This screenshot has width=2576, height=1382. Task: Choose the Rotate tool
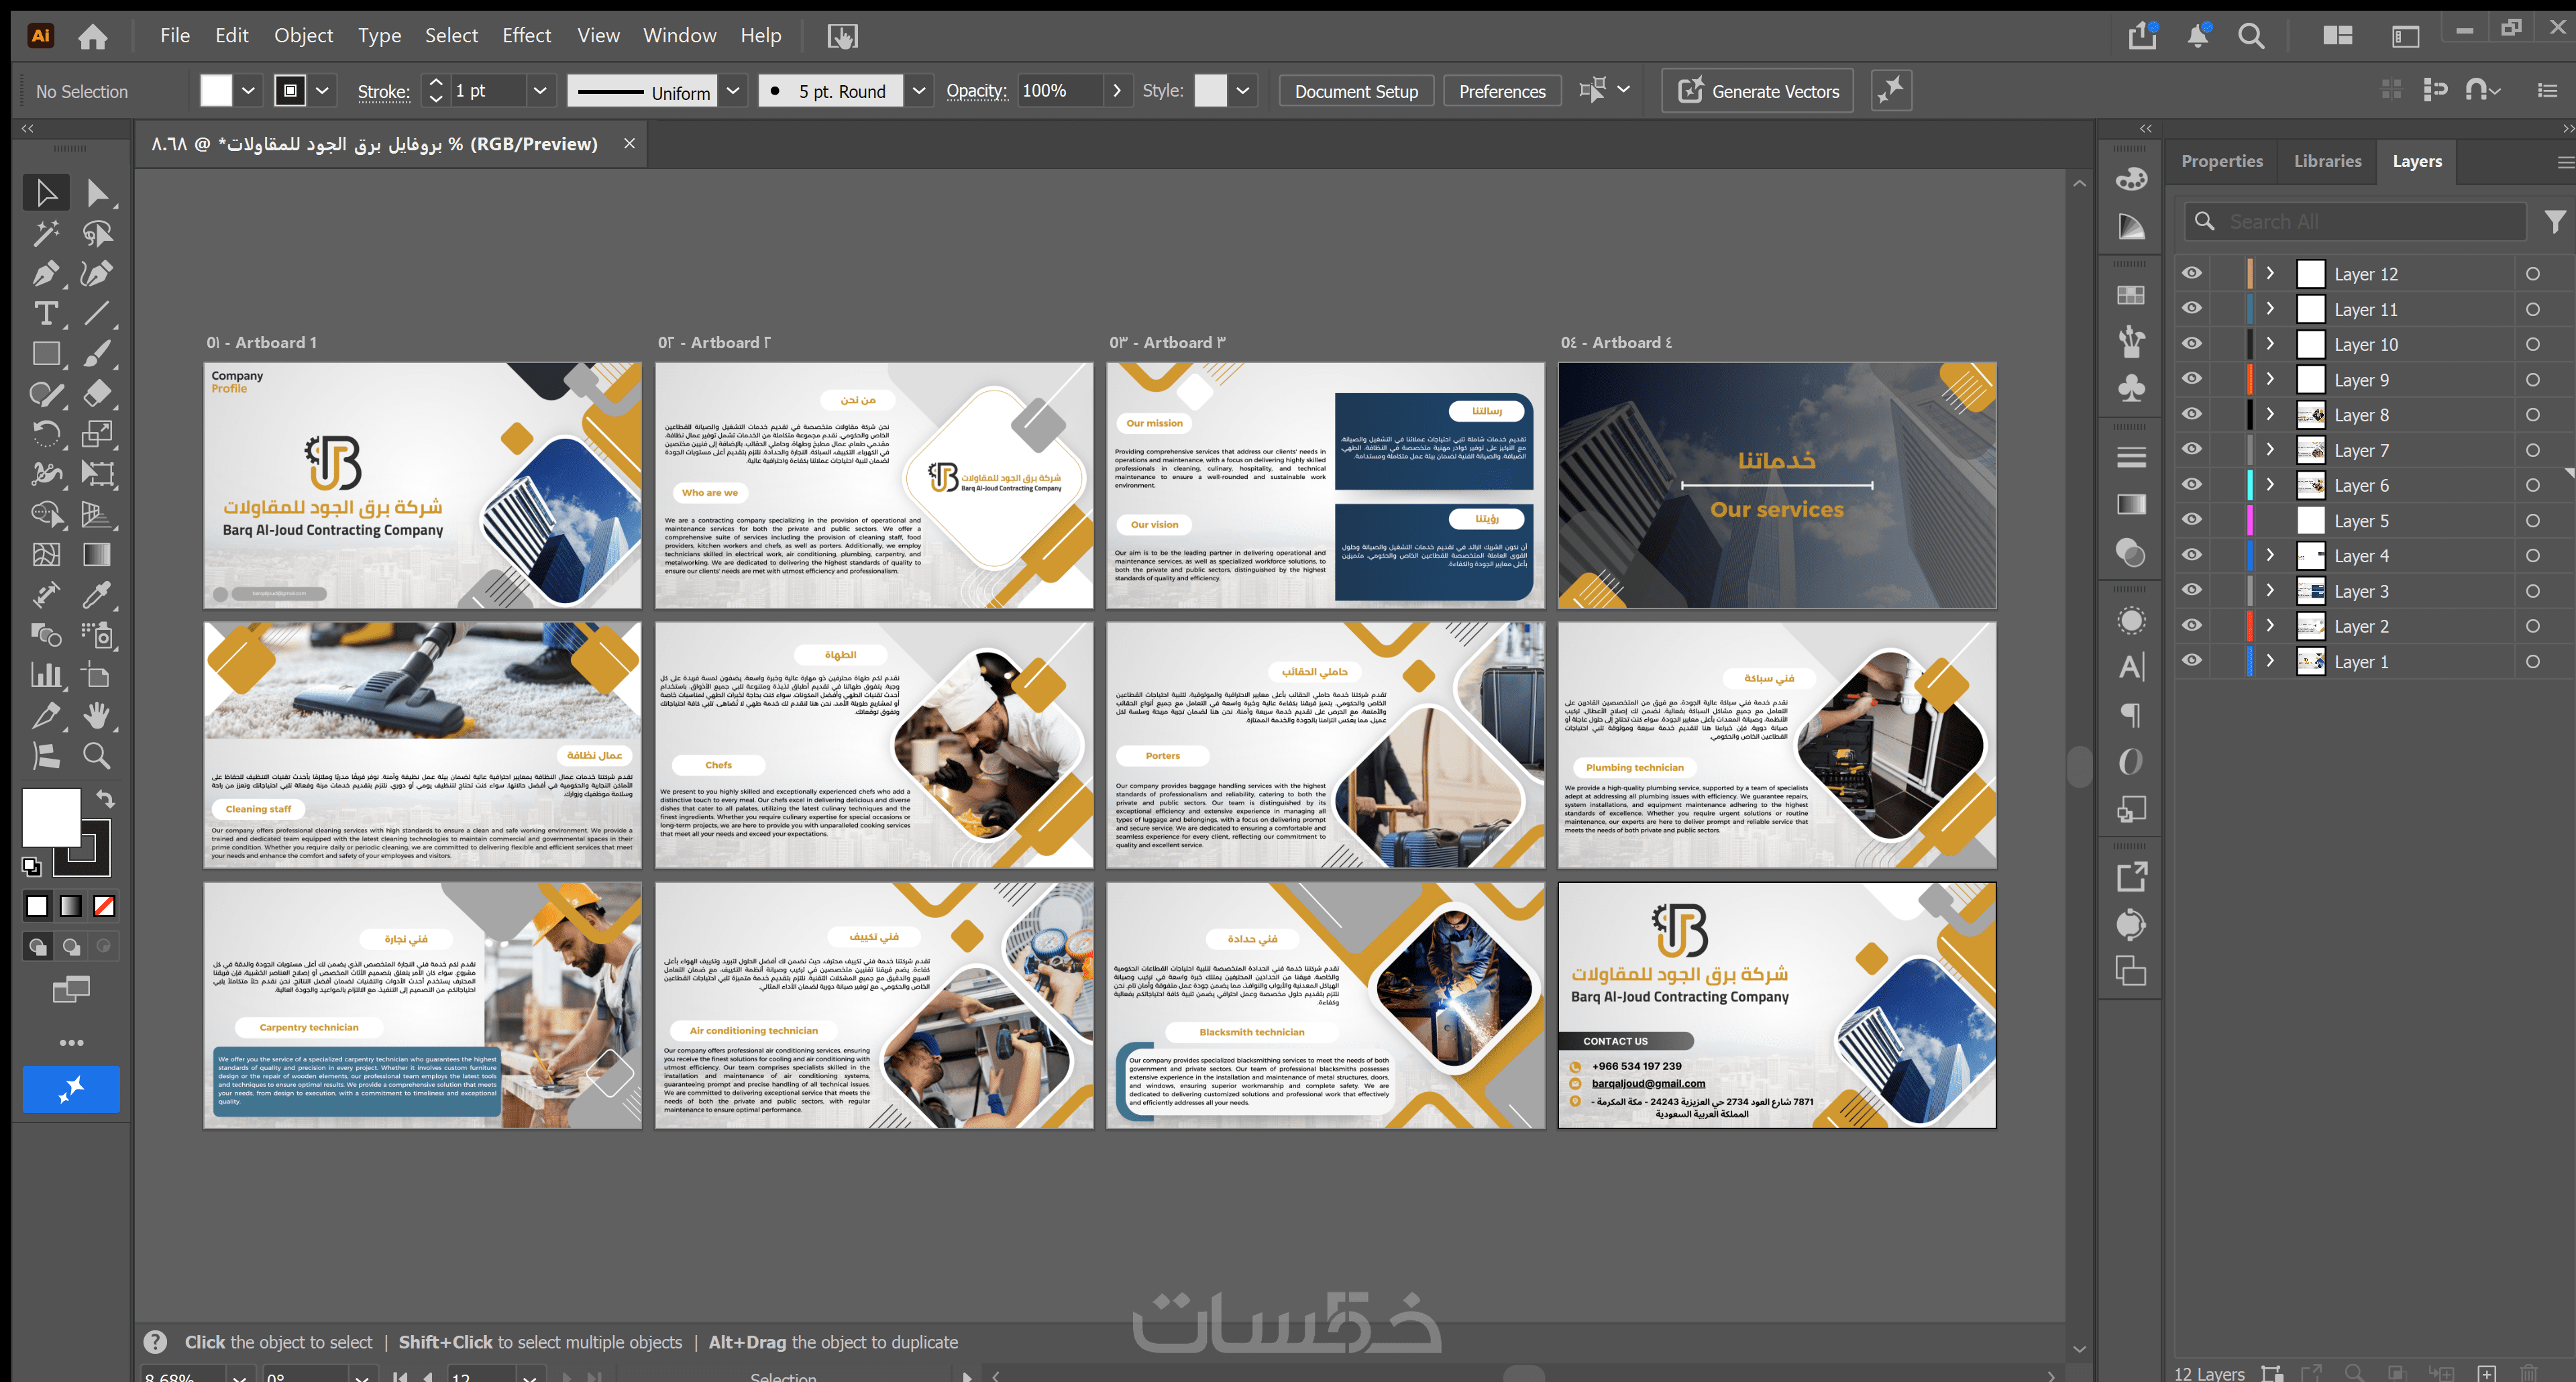(x=46, y=433)
